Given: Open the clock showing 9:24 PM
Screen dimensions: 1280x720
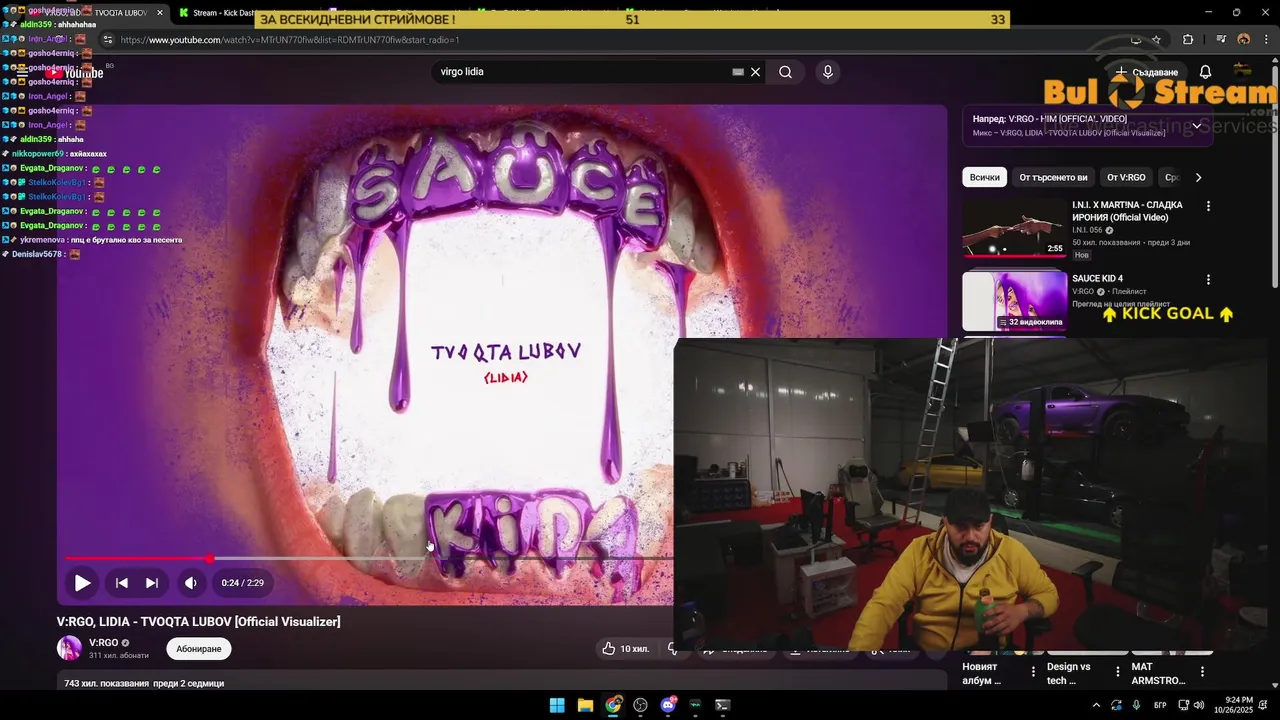Looking at the screenshot, I should point(1232,705).
